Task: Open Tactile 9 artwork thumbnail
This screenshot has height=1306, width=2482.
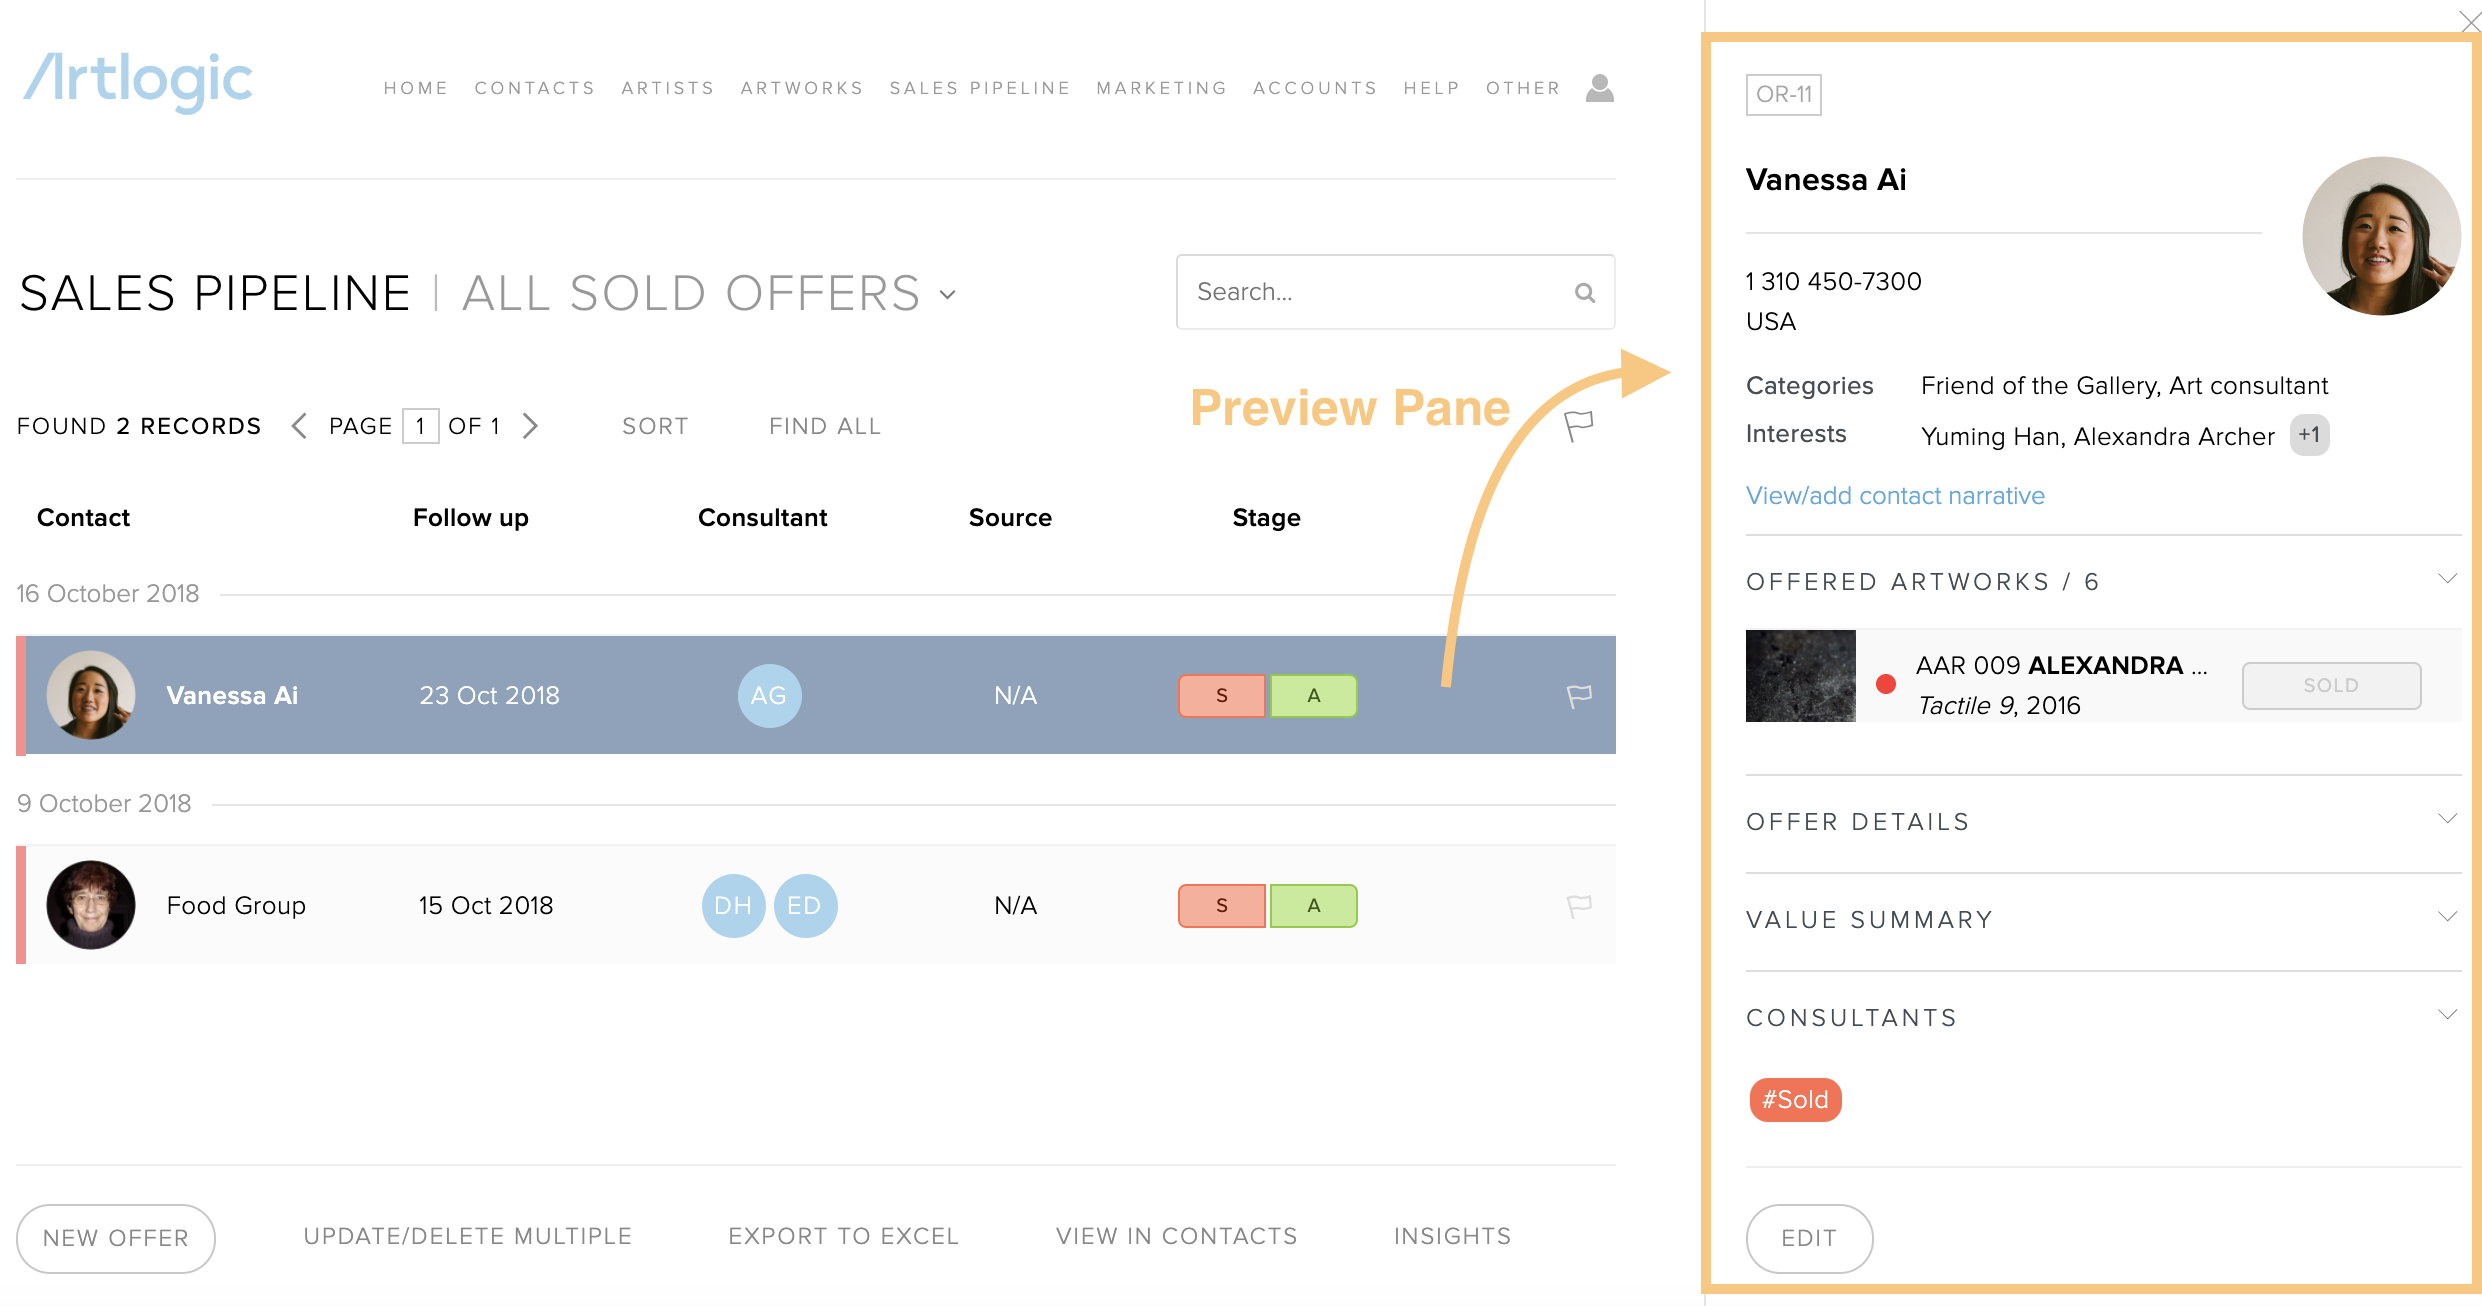Action: 1800,676
